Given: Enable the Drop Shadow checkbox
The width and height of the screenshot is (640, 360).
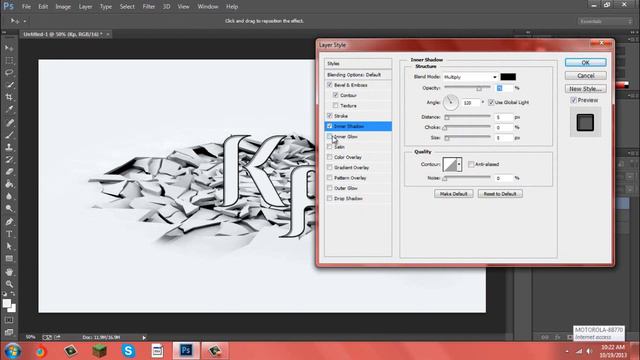Looking at the screenshot, I should [x=330, y=198].
